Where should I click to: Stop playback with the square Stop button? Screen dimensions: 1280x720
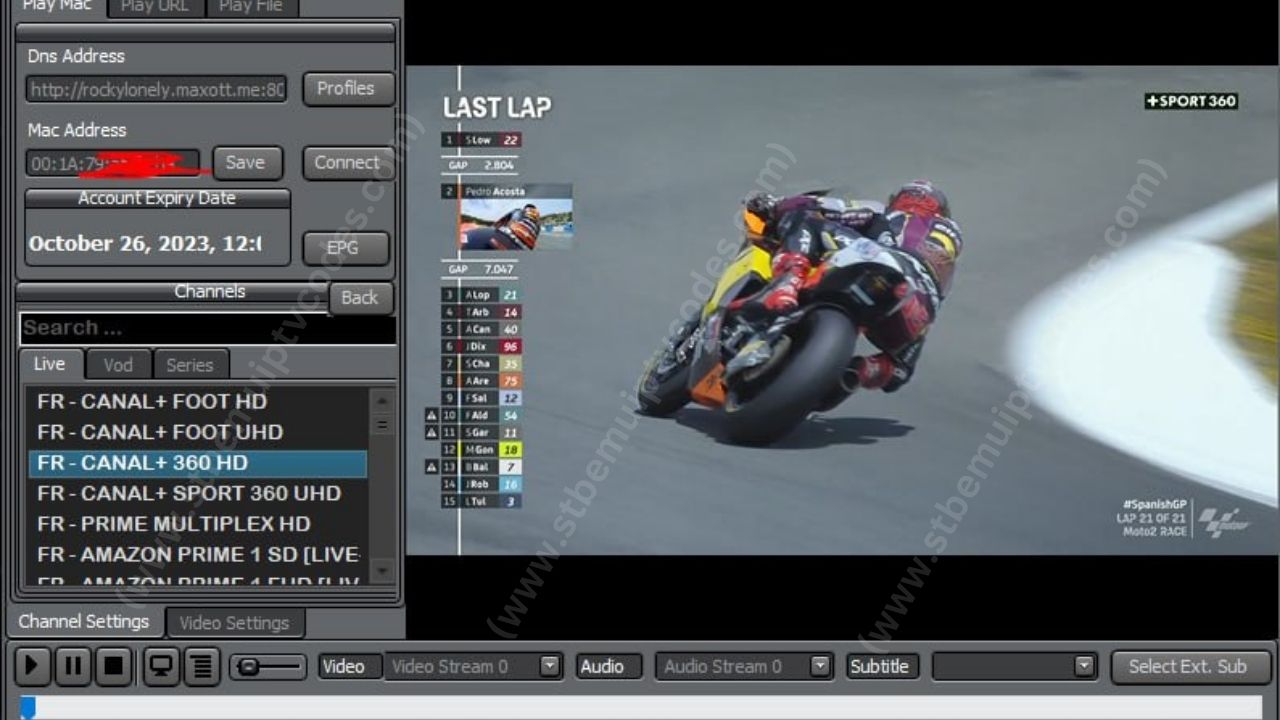(114, 666)
